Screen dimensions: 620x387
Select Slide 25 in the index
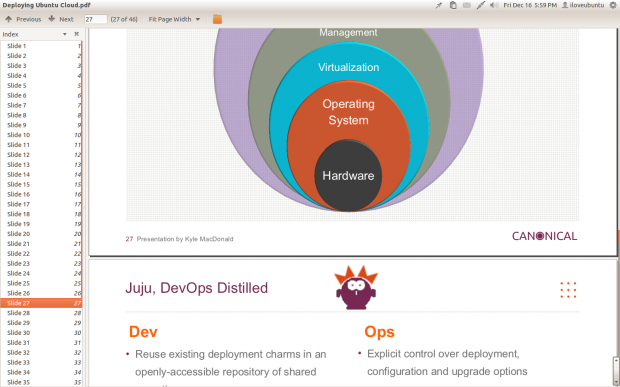[41, 283]
